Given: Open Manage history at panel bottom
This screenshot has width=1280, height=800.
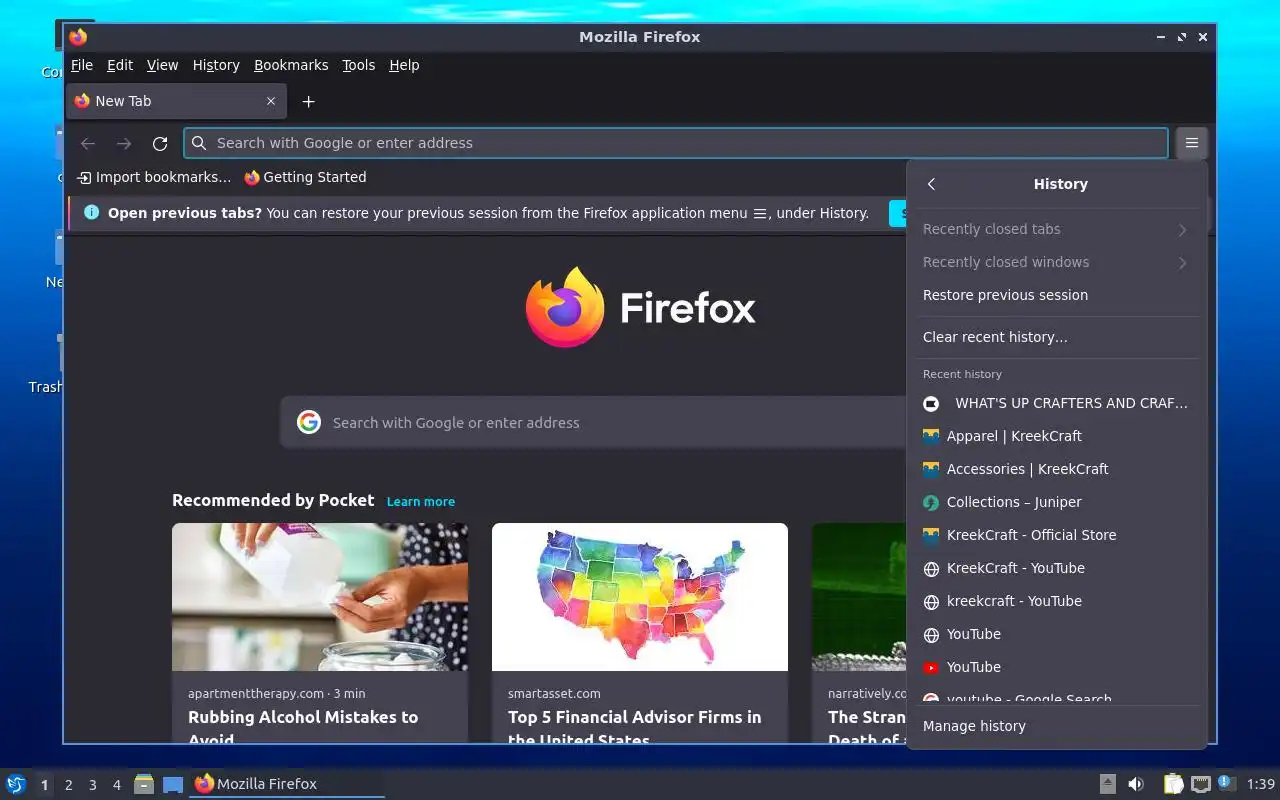Looking at the screenshot, I should tap(1057, 726).
